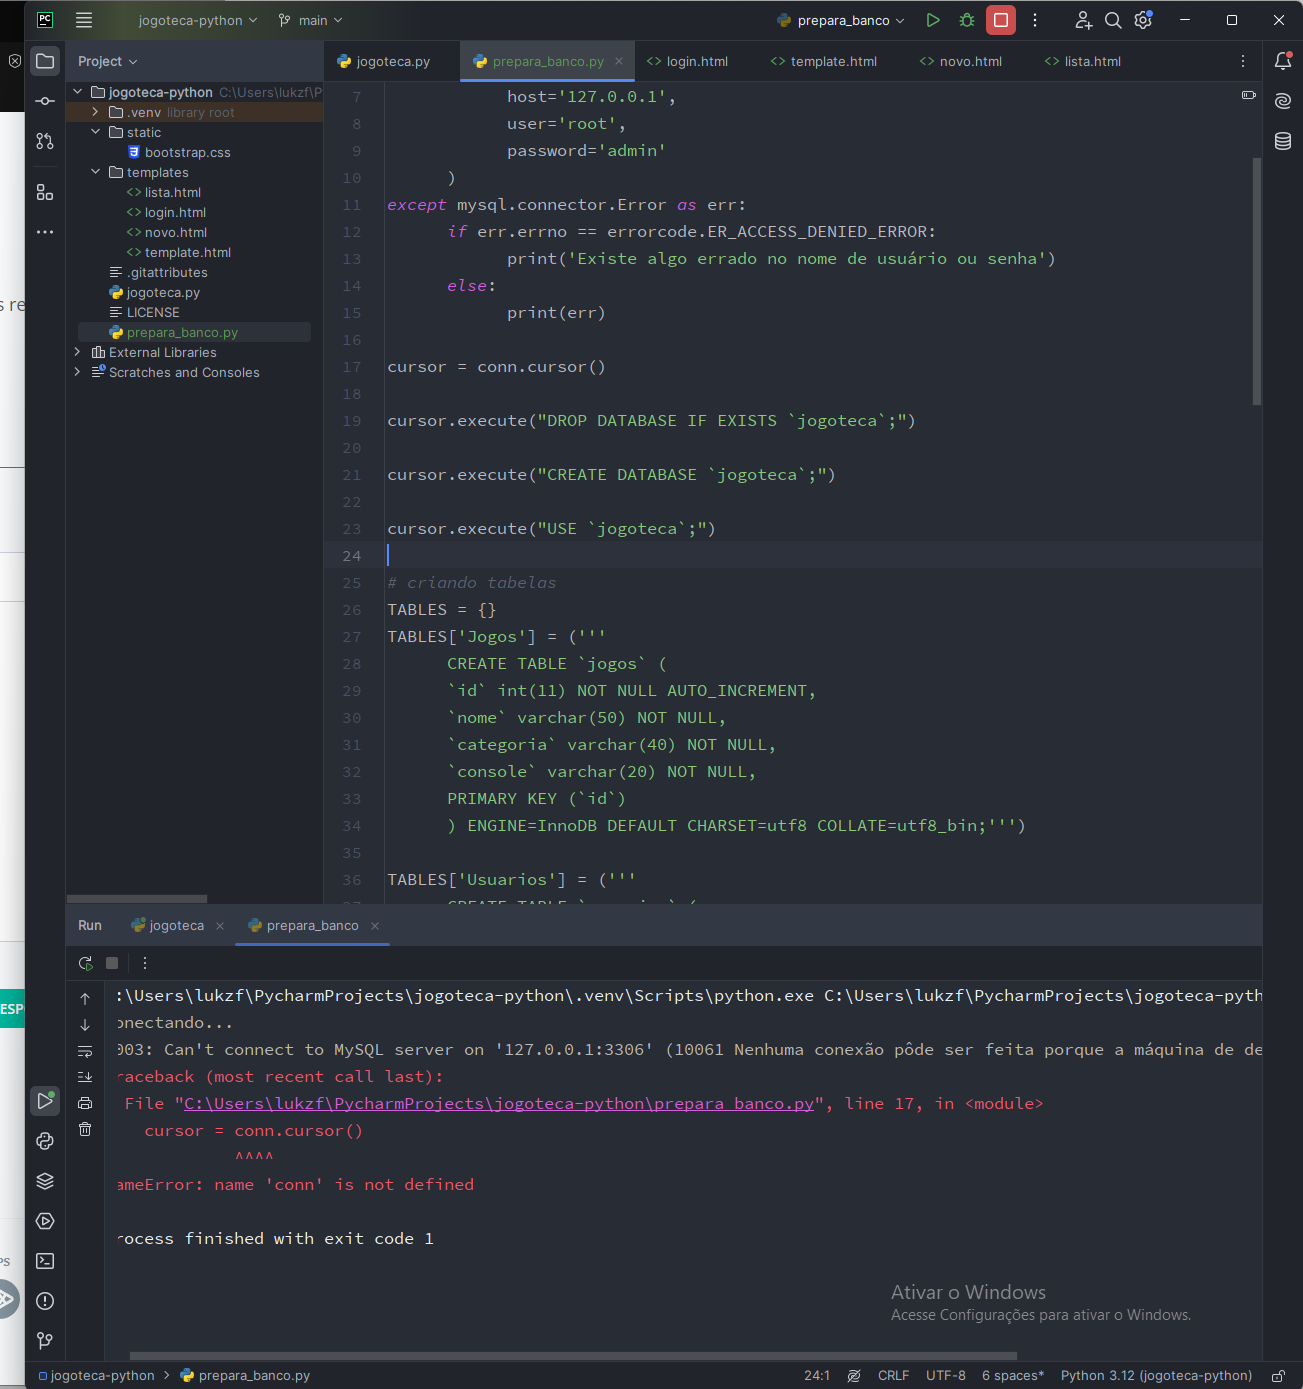Open the main hamburger menu
Image resolution: width=1303 pixels, height=1389 pixels.
[x=84, y=20]
